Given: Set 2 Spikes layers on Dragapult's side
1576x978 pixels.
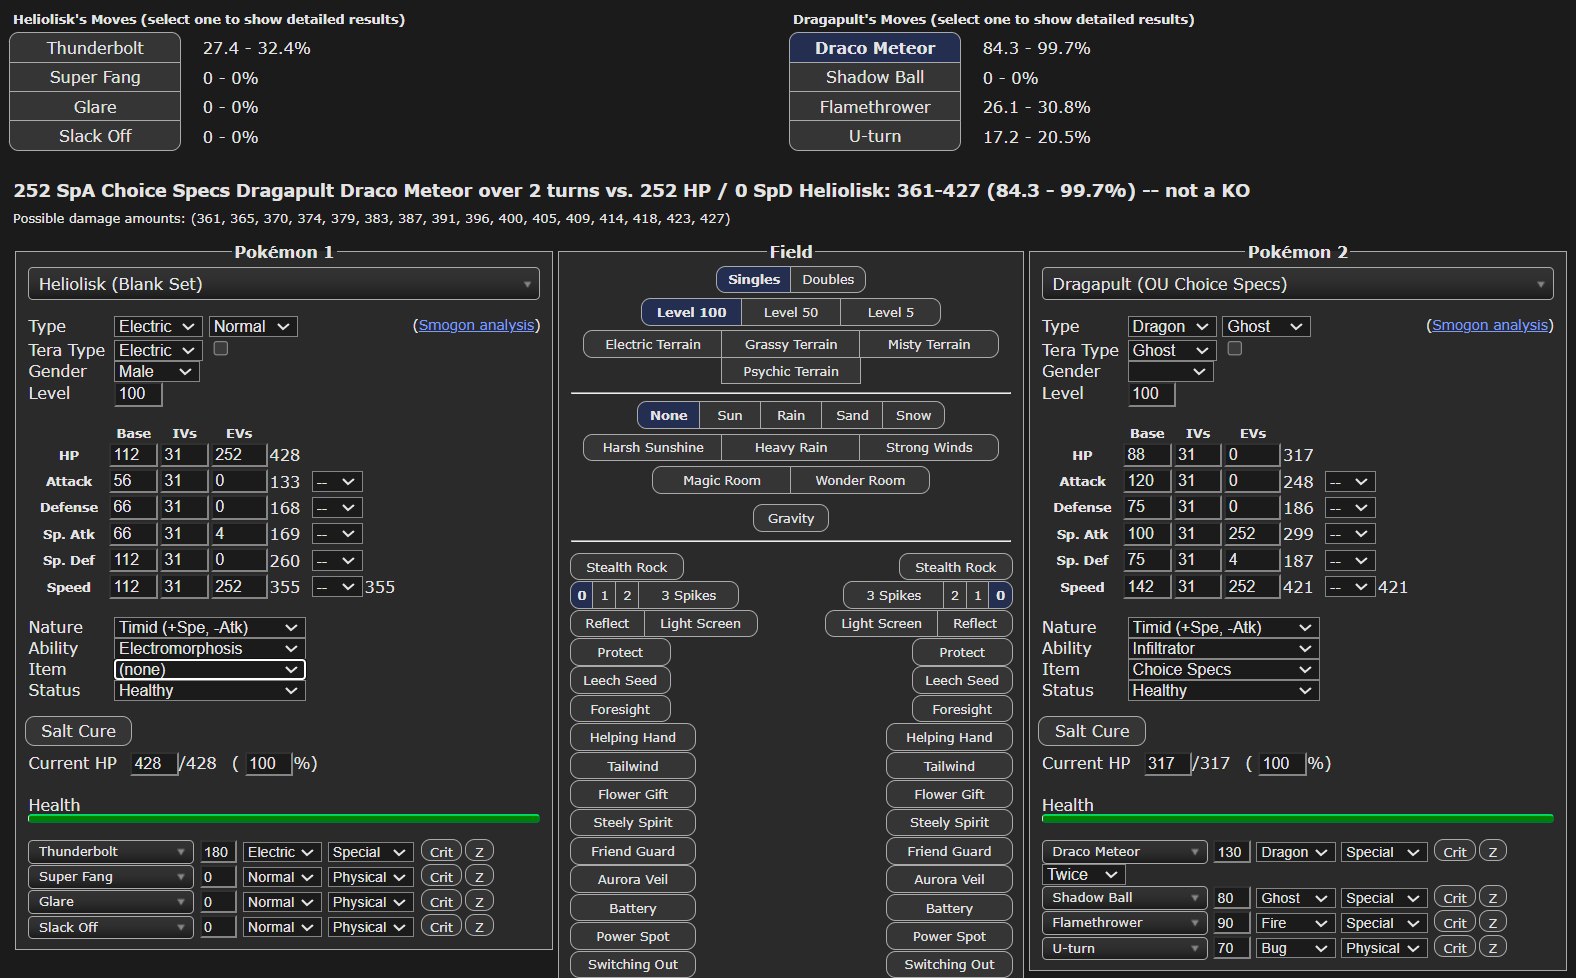Looking at the screenshot, I should (955, 595).
